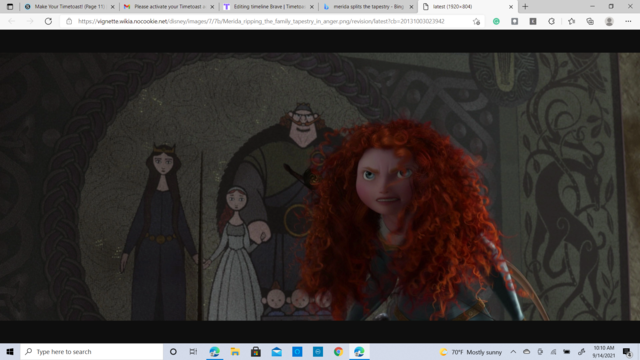
Task: Open the browser extensions puzzle icon
Action: point(551,21)
